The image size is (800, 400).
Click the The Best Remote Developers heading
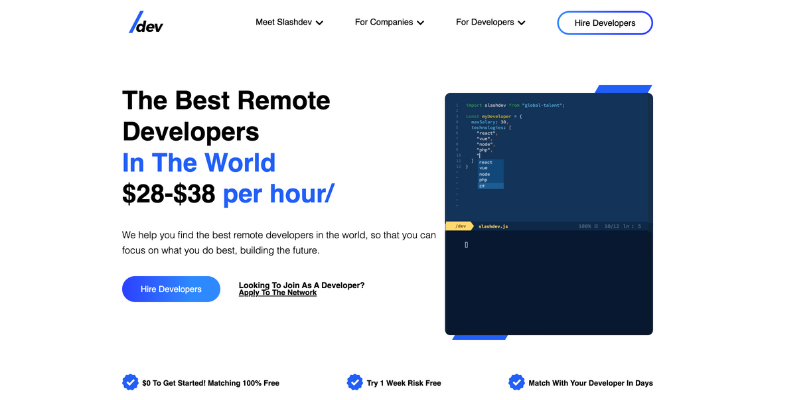pos(226,116)
